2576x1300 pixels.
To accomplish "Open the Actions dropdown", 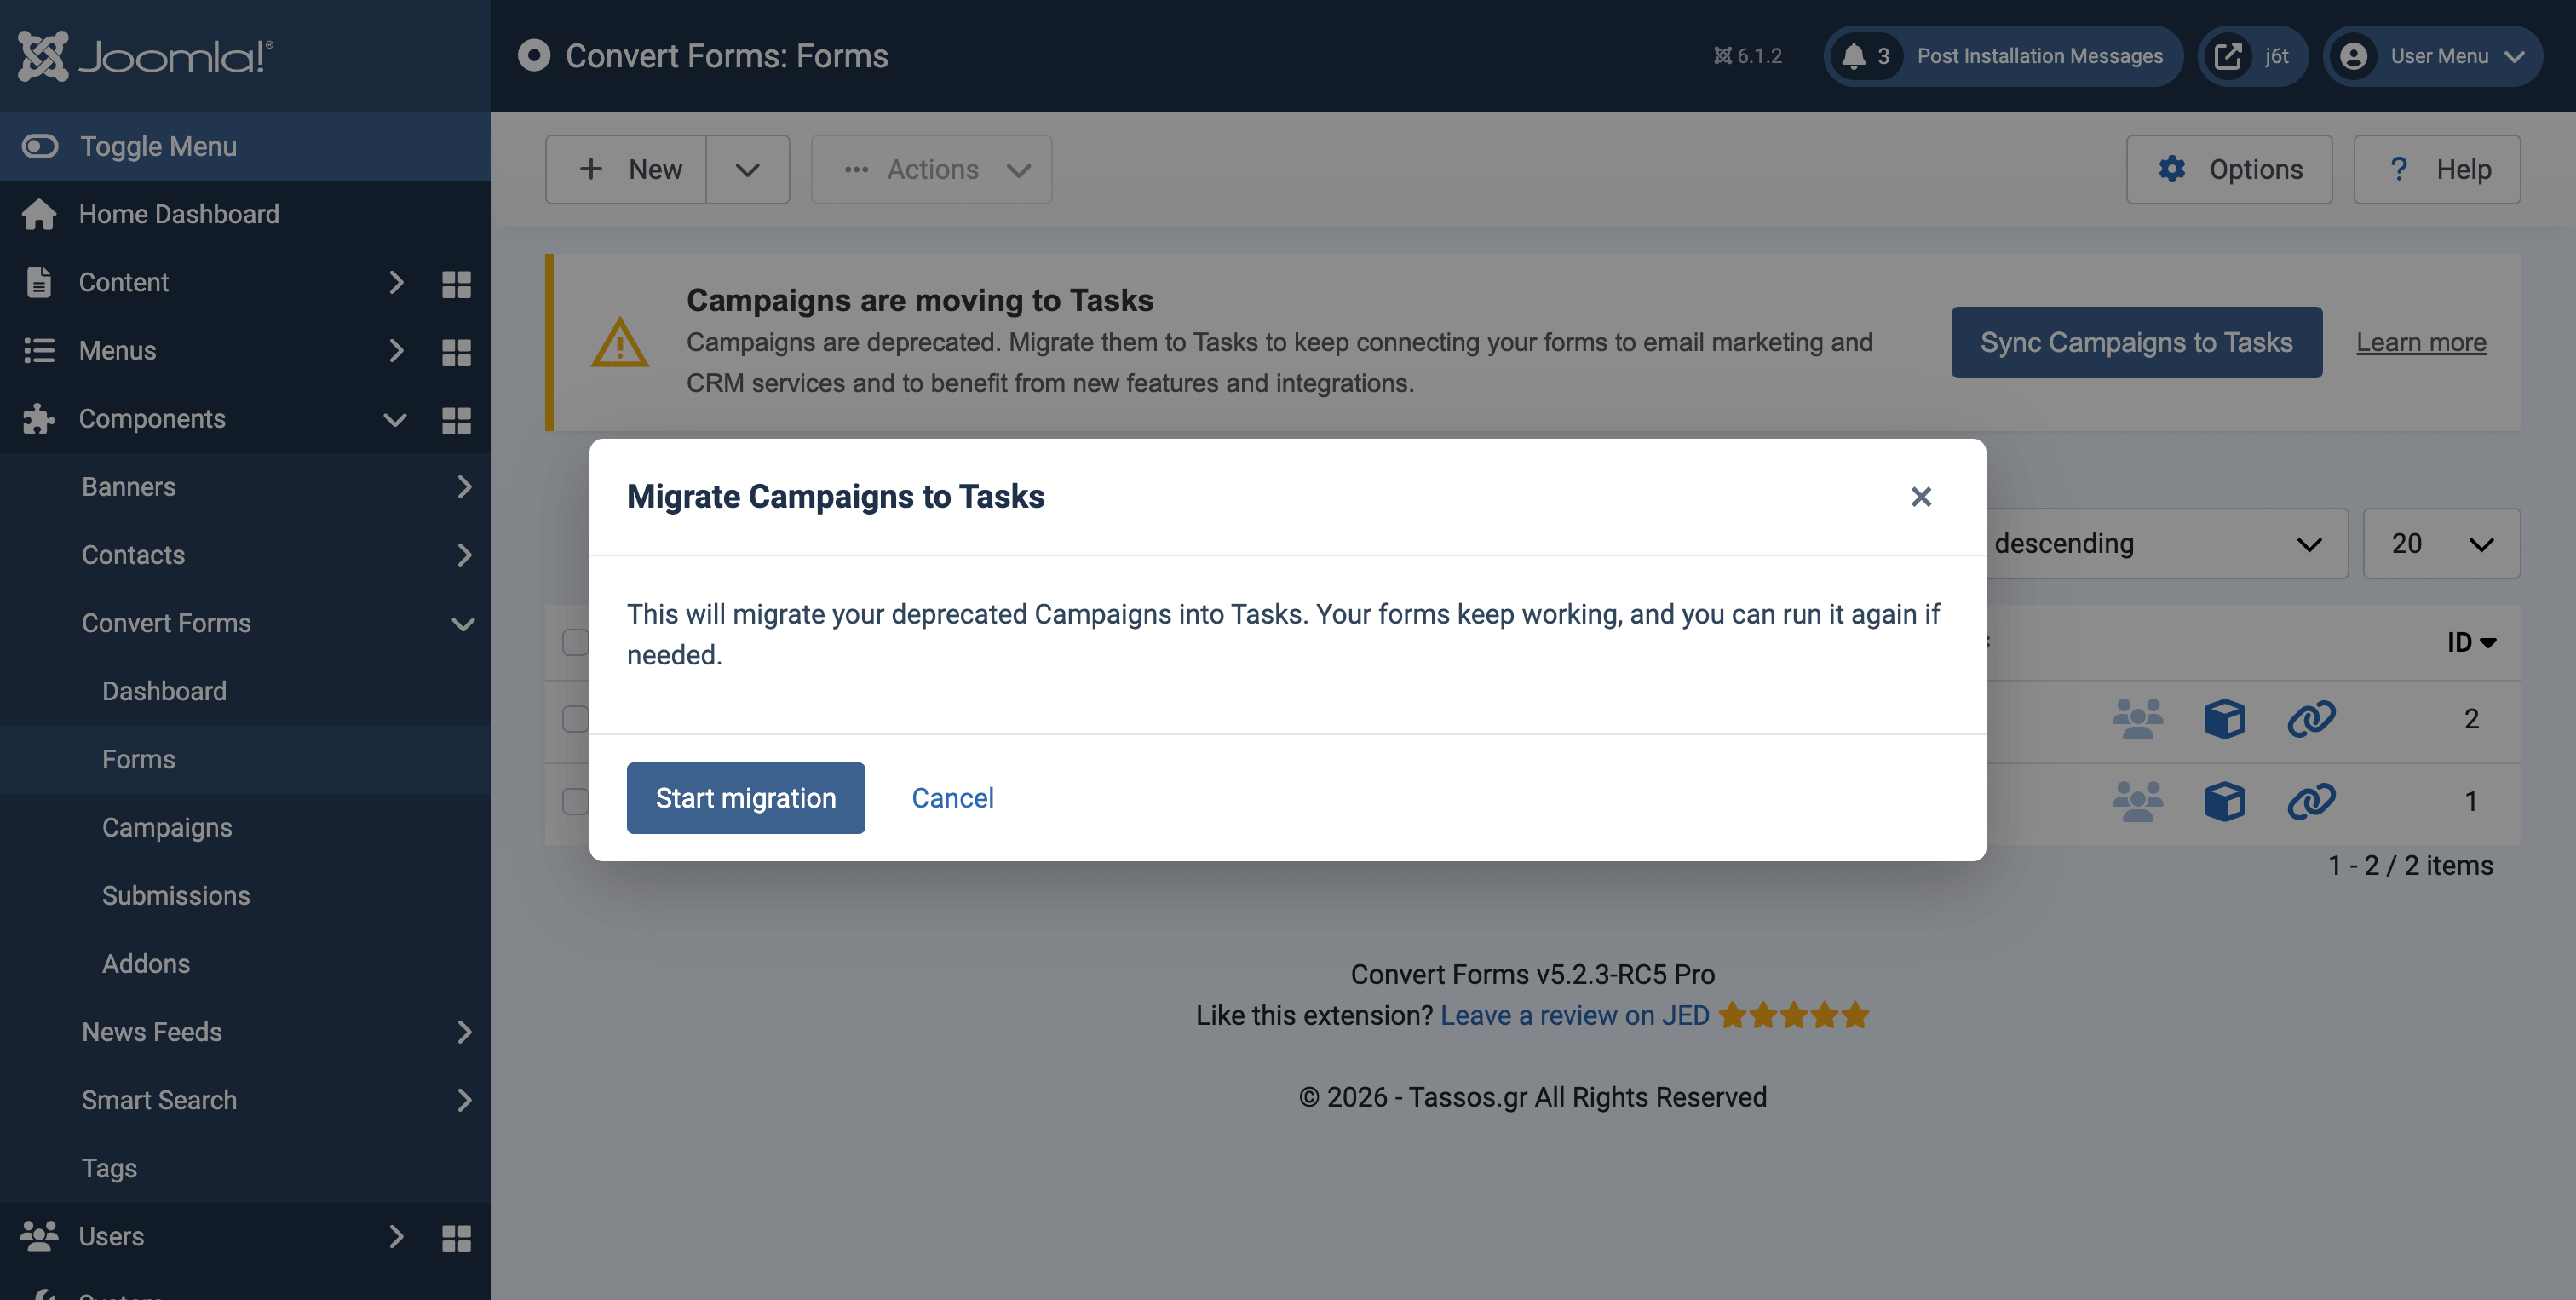I will click(931, 169).
